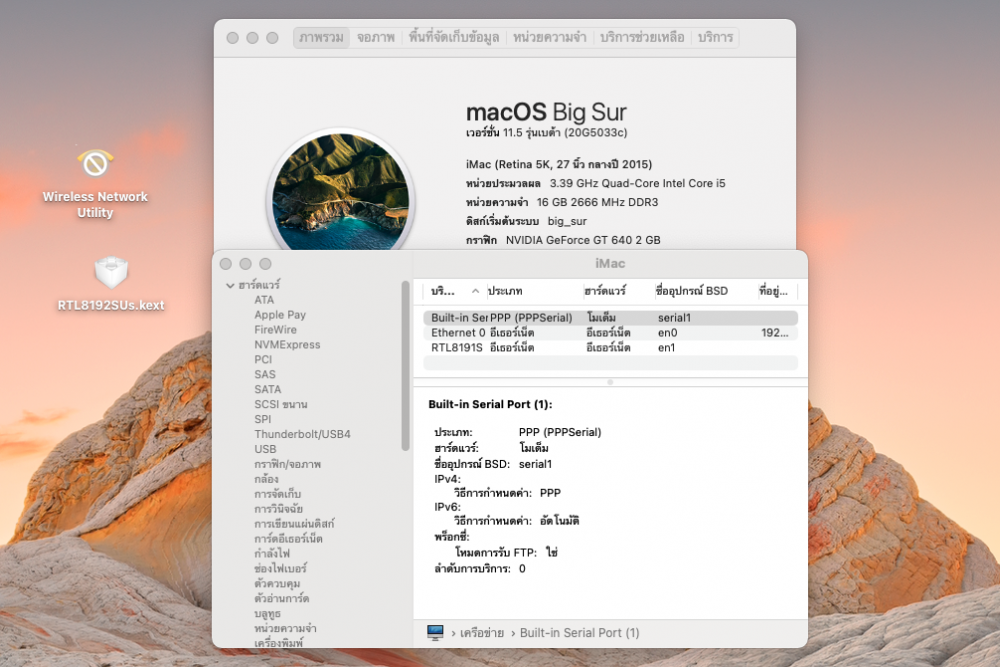This screenshot has width=1000, height=667.
Task: Sort by the ที่อยู่... column header
Action: point(774,291)
